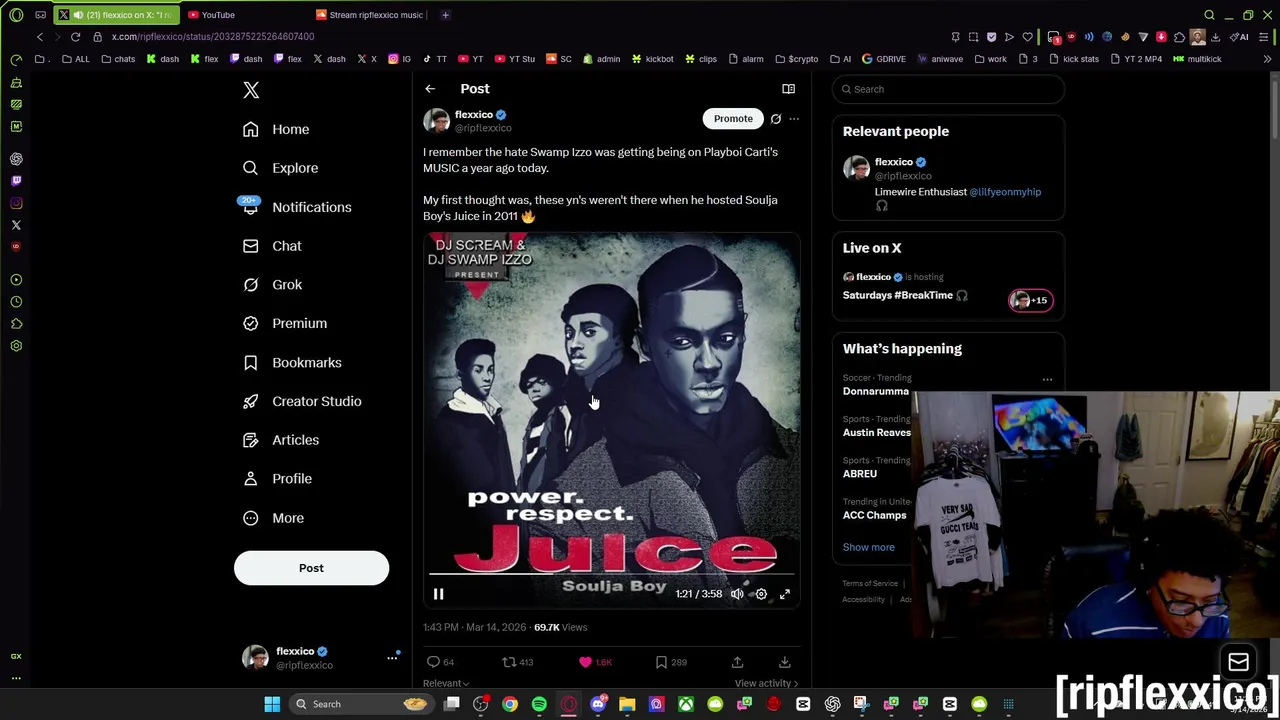Screen dimensions: 1280x720
Task: Click the Windows taskbar Search box
Action: [x=360, y=704]
